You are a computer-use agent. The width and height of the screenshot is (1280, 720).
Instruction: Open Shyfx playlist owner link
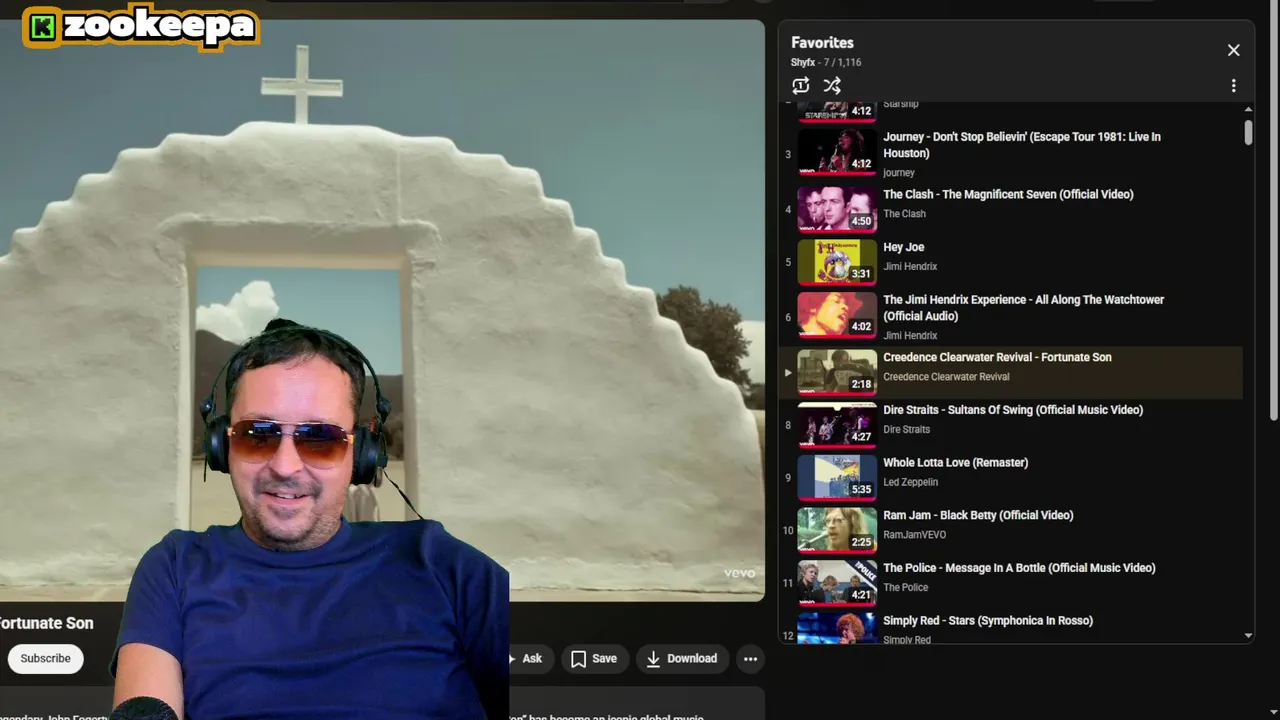[803, 62]
